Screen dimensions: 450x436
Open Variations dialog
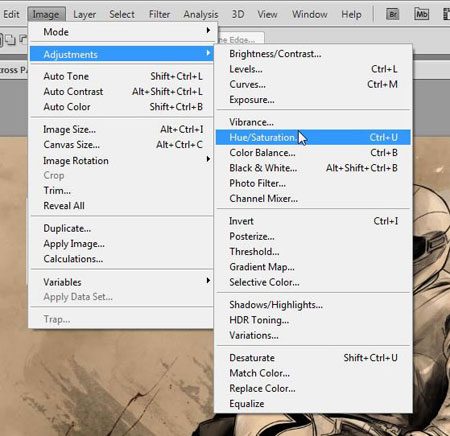click(313, 335)
